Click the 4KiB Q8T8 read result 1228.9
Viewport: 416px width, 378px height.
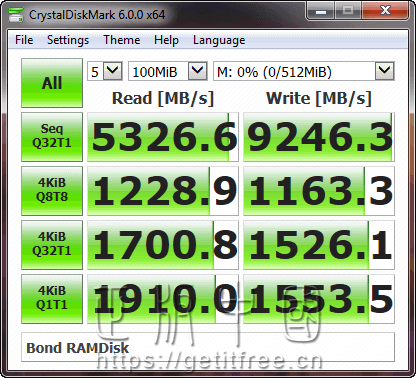(163, 191)
